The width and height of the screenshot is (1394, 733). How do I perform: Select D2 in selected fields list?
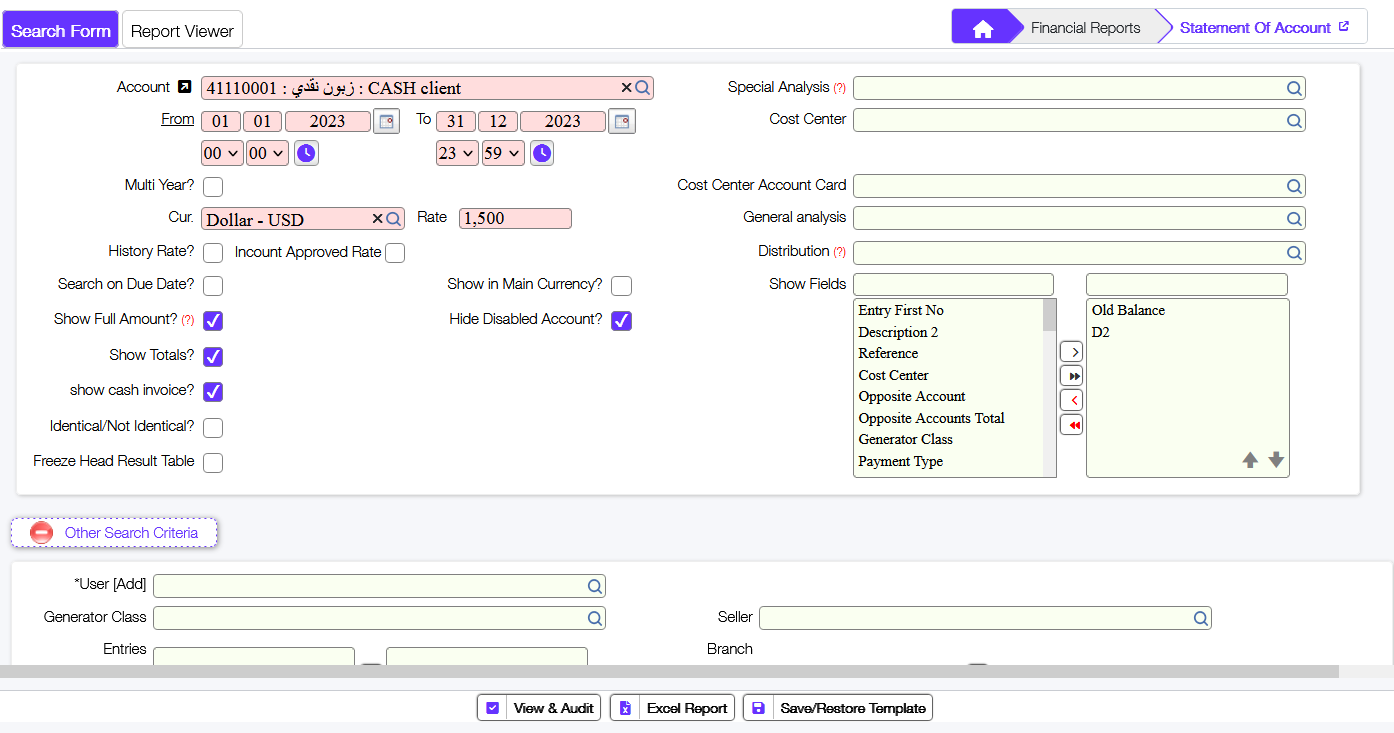click(x=1100, y=332)
